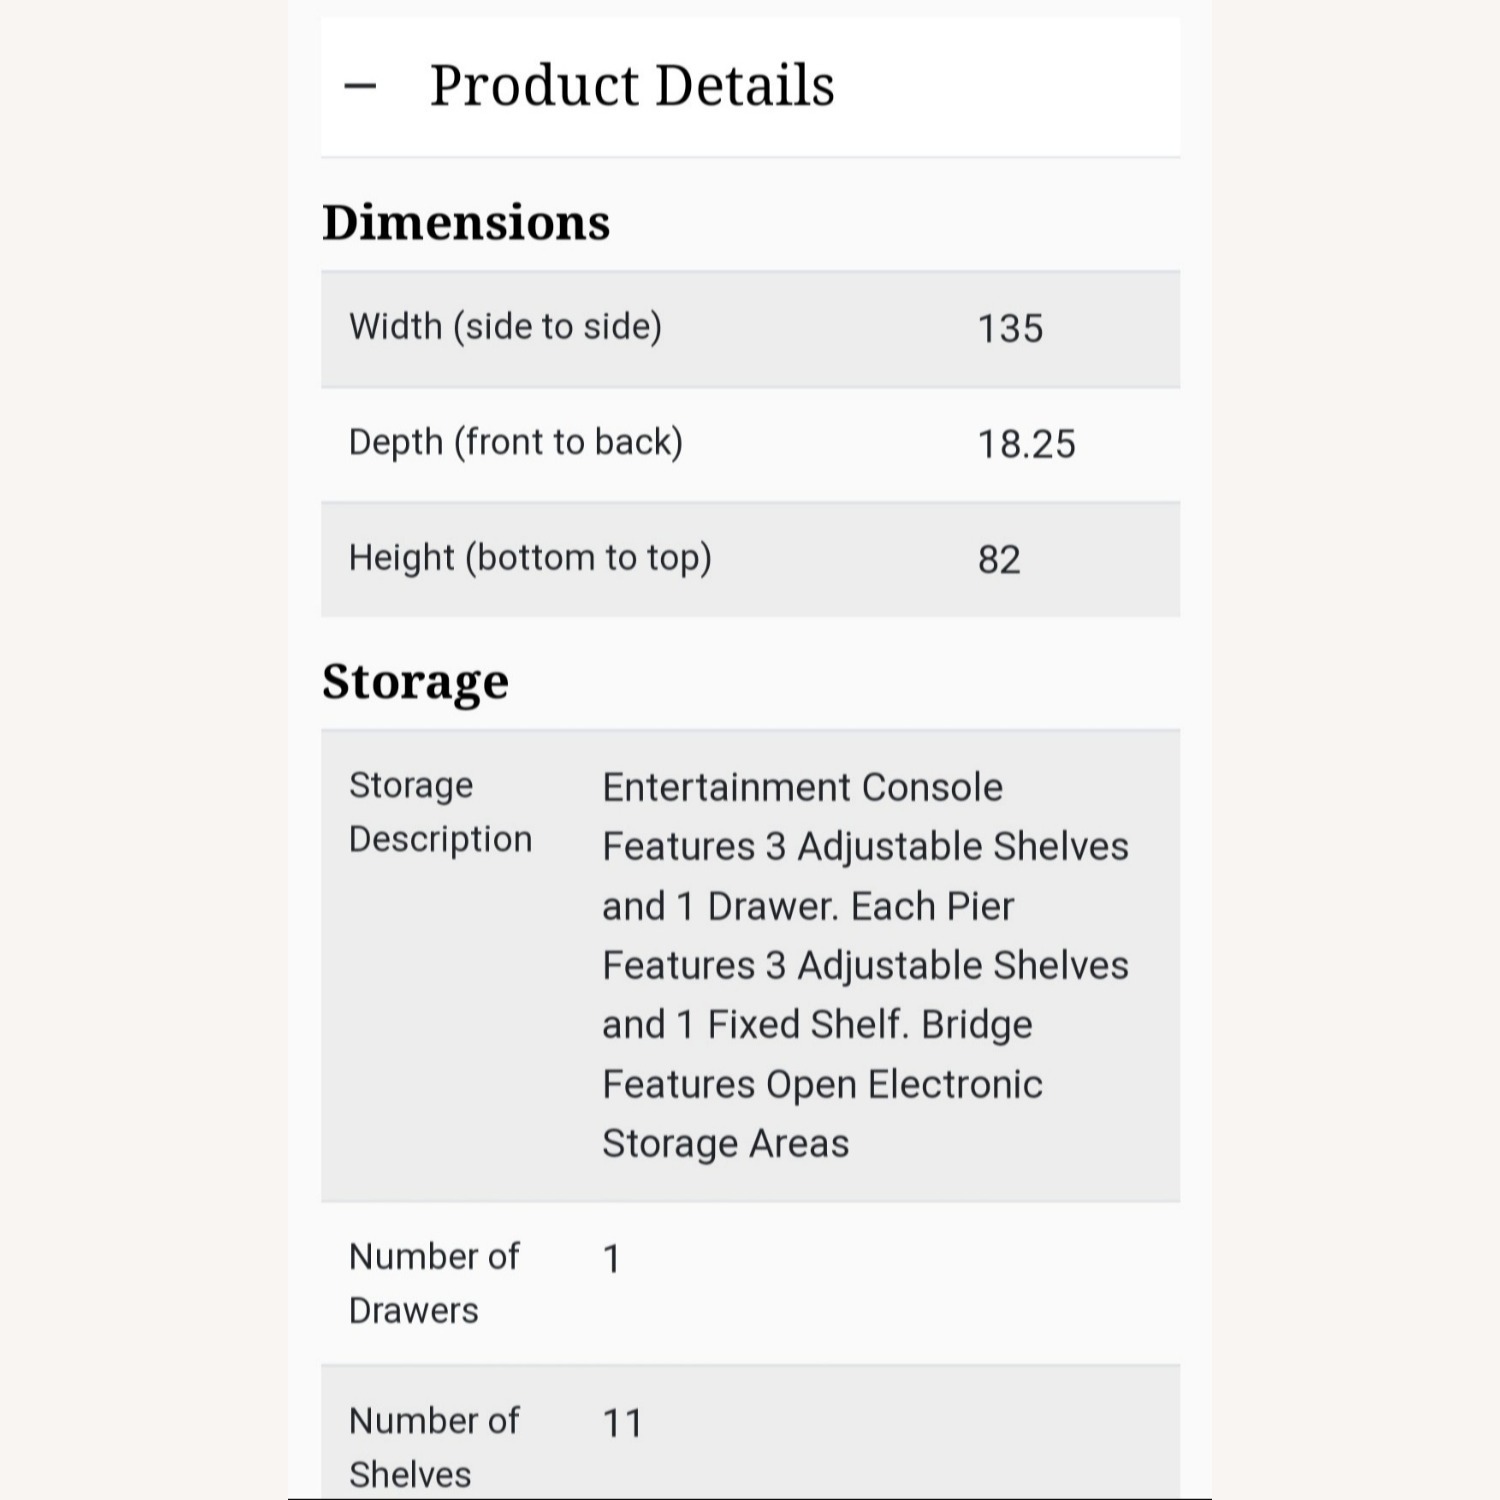Select the shelves count value 11
The height and width of the screenshot is (1500, 1500).
(622, 1423)
